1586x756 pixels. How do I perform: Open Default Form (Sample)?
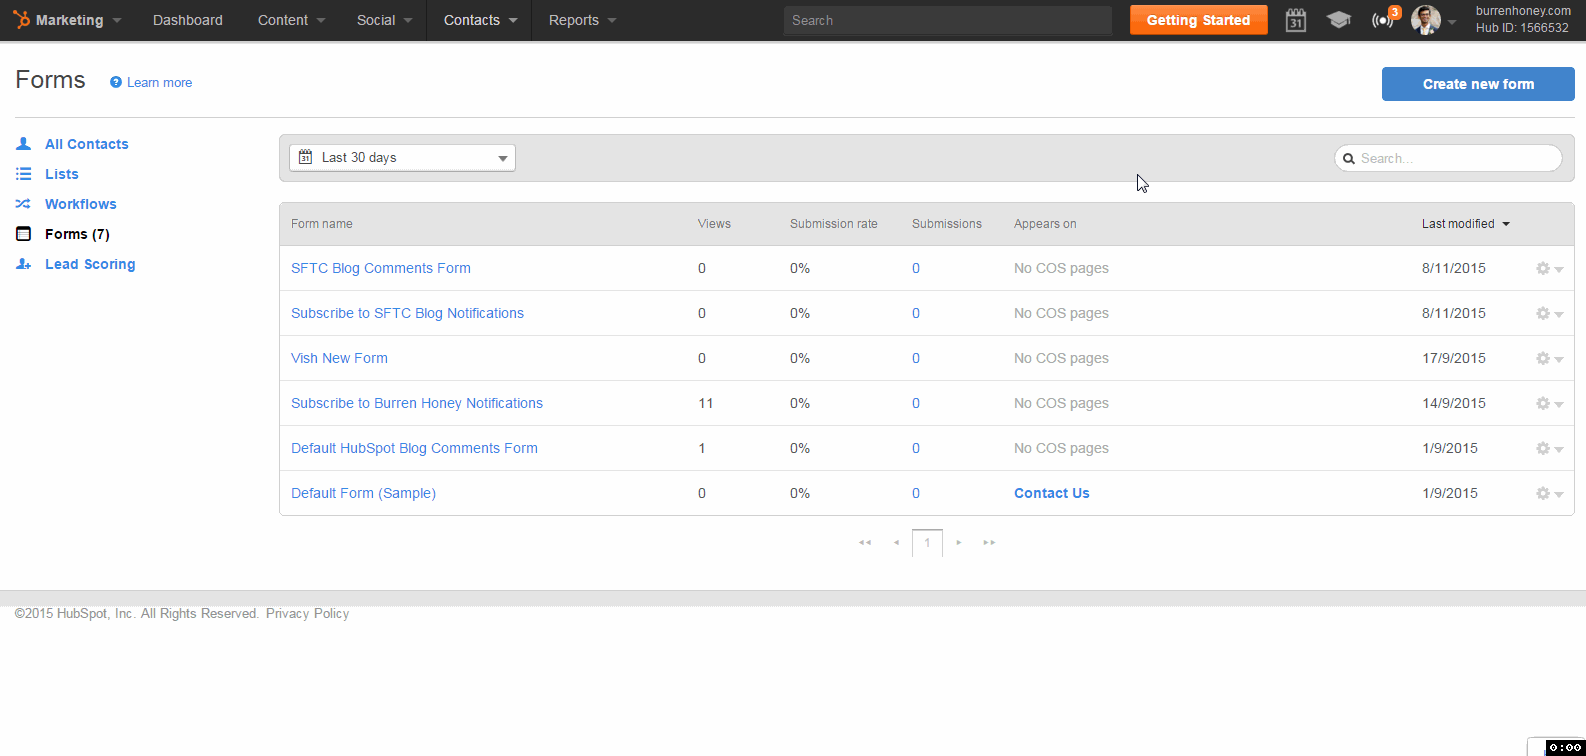(x=363, y=493)
